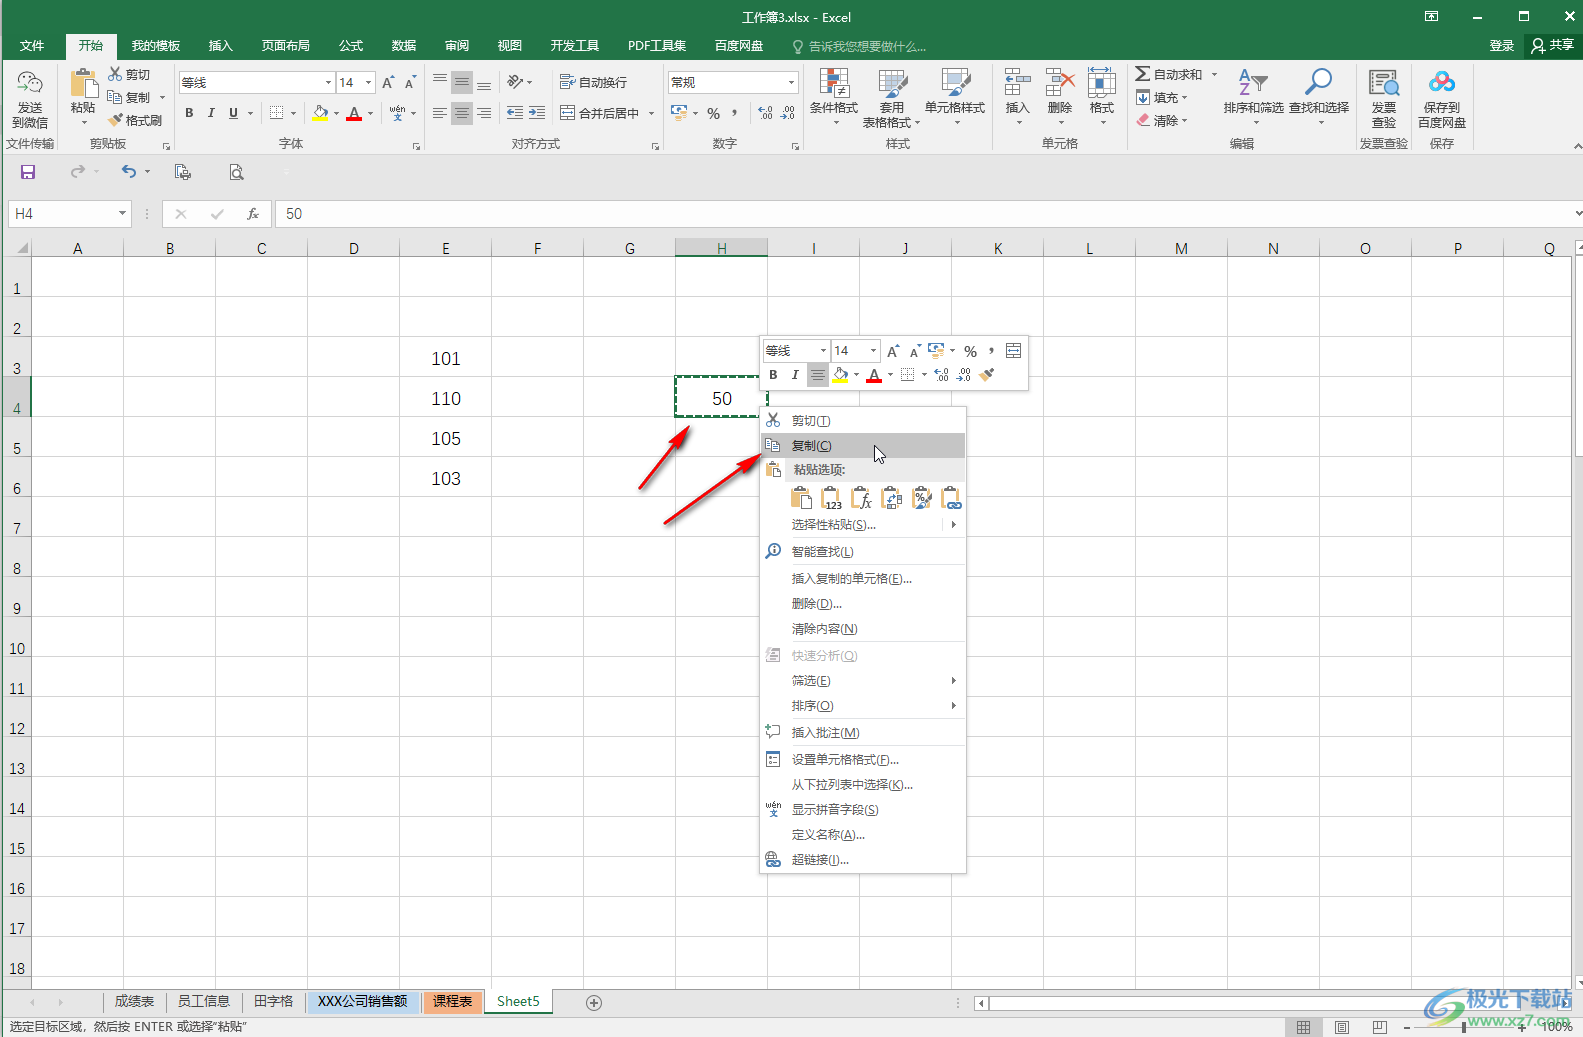Open the Format (格式) cells menu
The image size is (1583, 1037).
(1102, 96)
